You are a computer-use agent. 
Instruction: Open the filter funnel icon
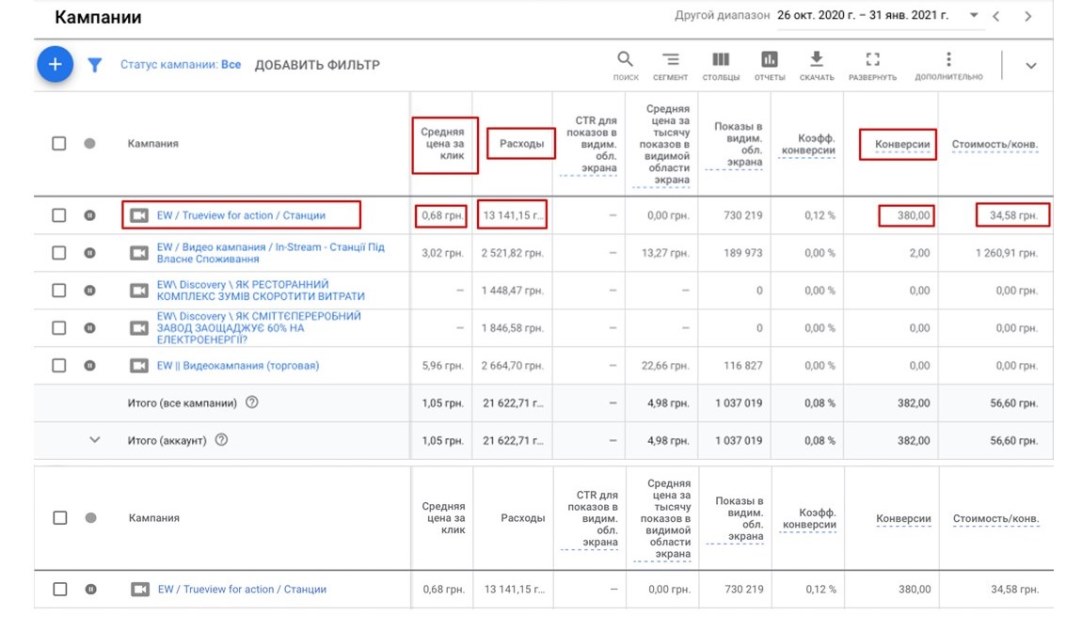[95, 65]
